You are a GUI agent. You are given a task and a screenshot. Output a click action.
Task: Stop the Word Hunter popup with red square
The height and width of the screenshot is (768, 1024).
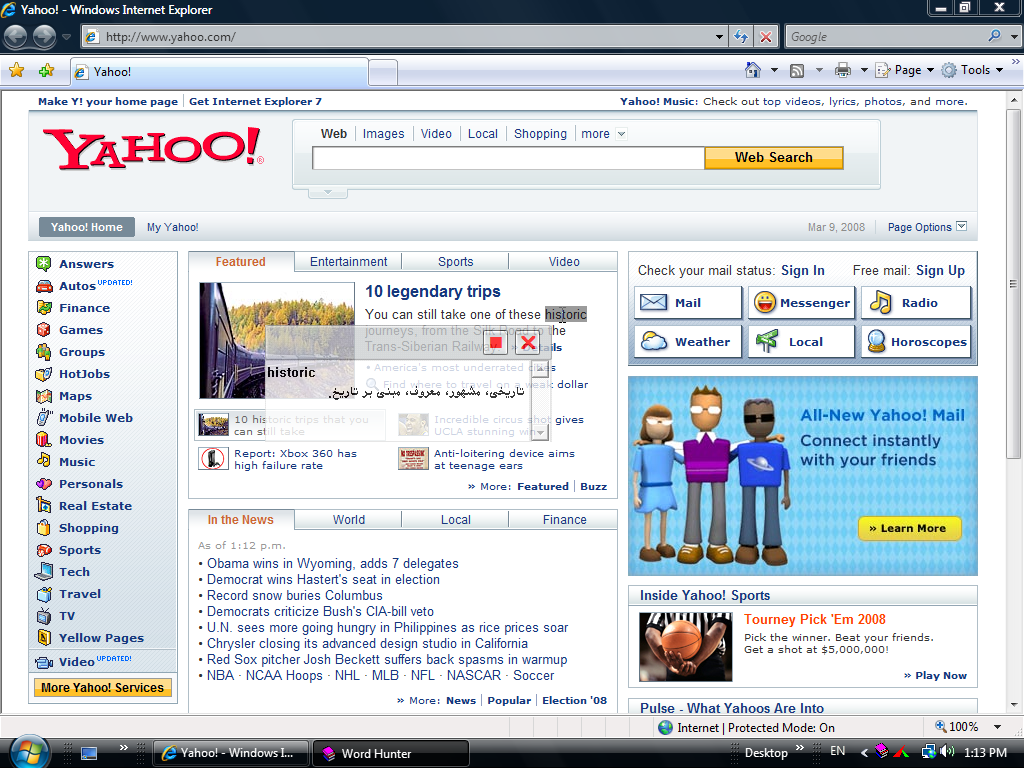[496, 342]
